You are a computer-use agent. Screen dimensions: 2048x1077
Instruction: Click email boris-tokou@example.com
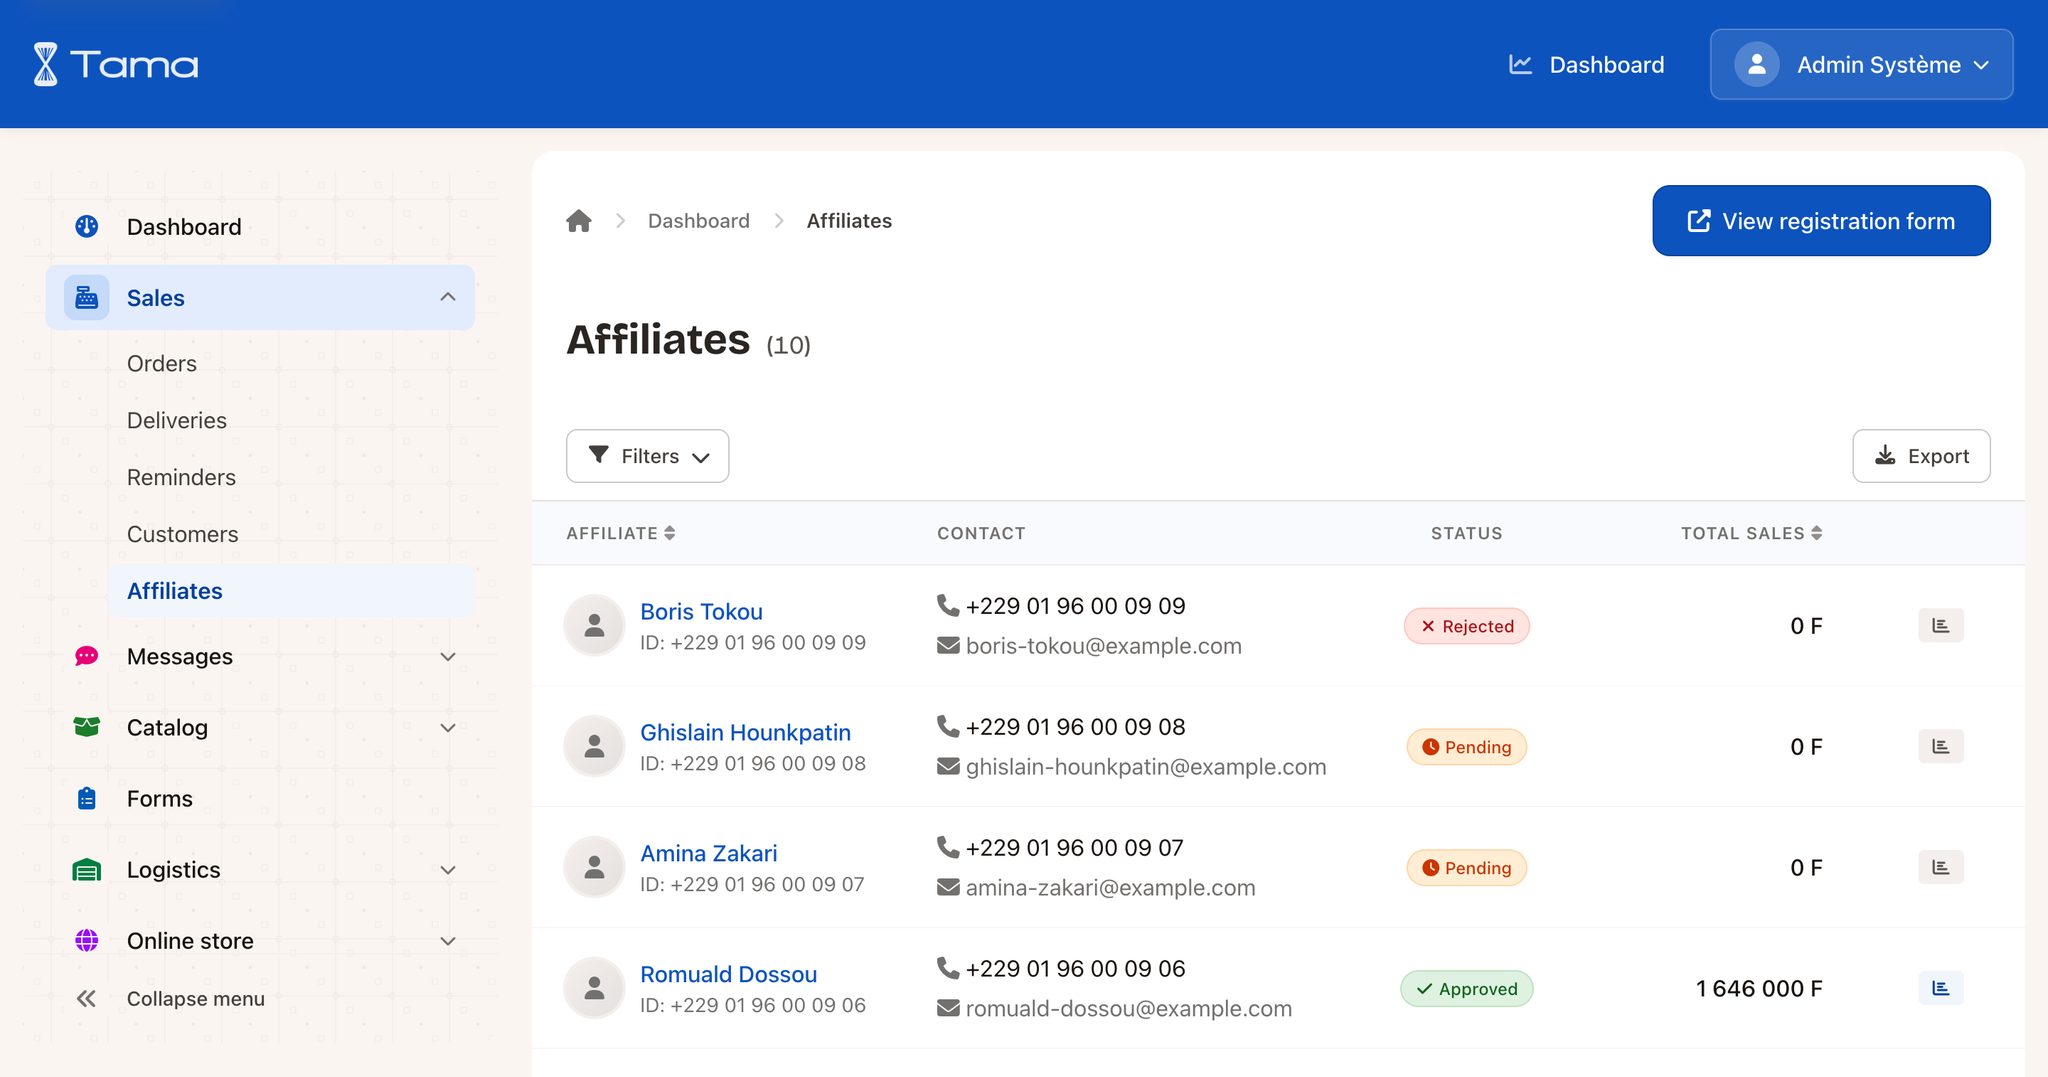click(x=1103, y=646)
